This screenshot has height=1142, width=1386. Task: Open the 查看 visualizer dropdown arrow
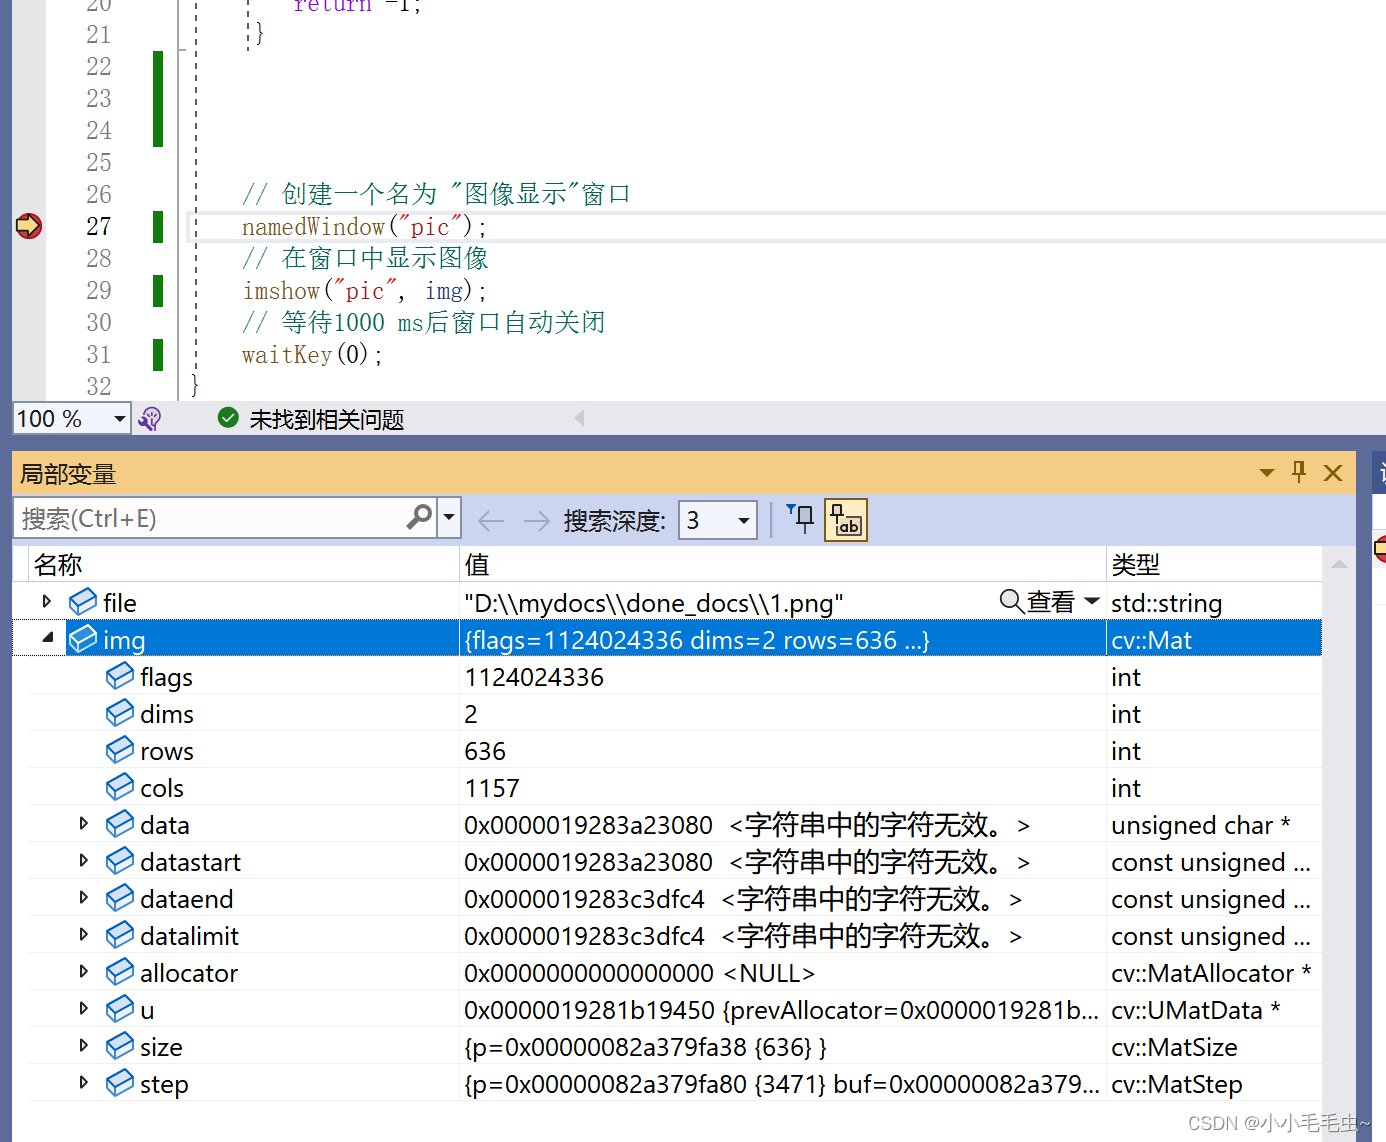[1091, 602]
